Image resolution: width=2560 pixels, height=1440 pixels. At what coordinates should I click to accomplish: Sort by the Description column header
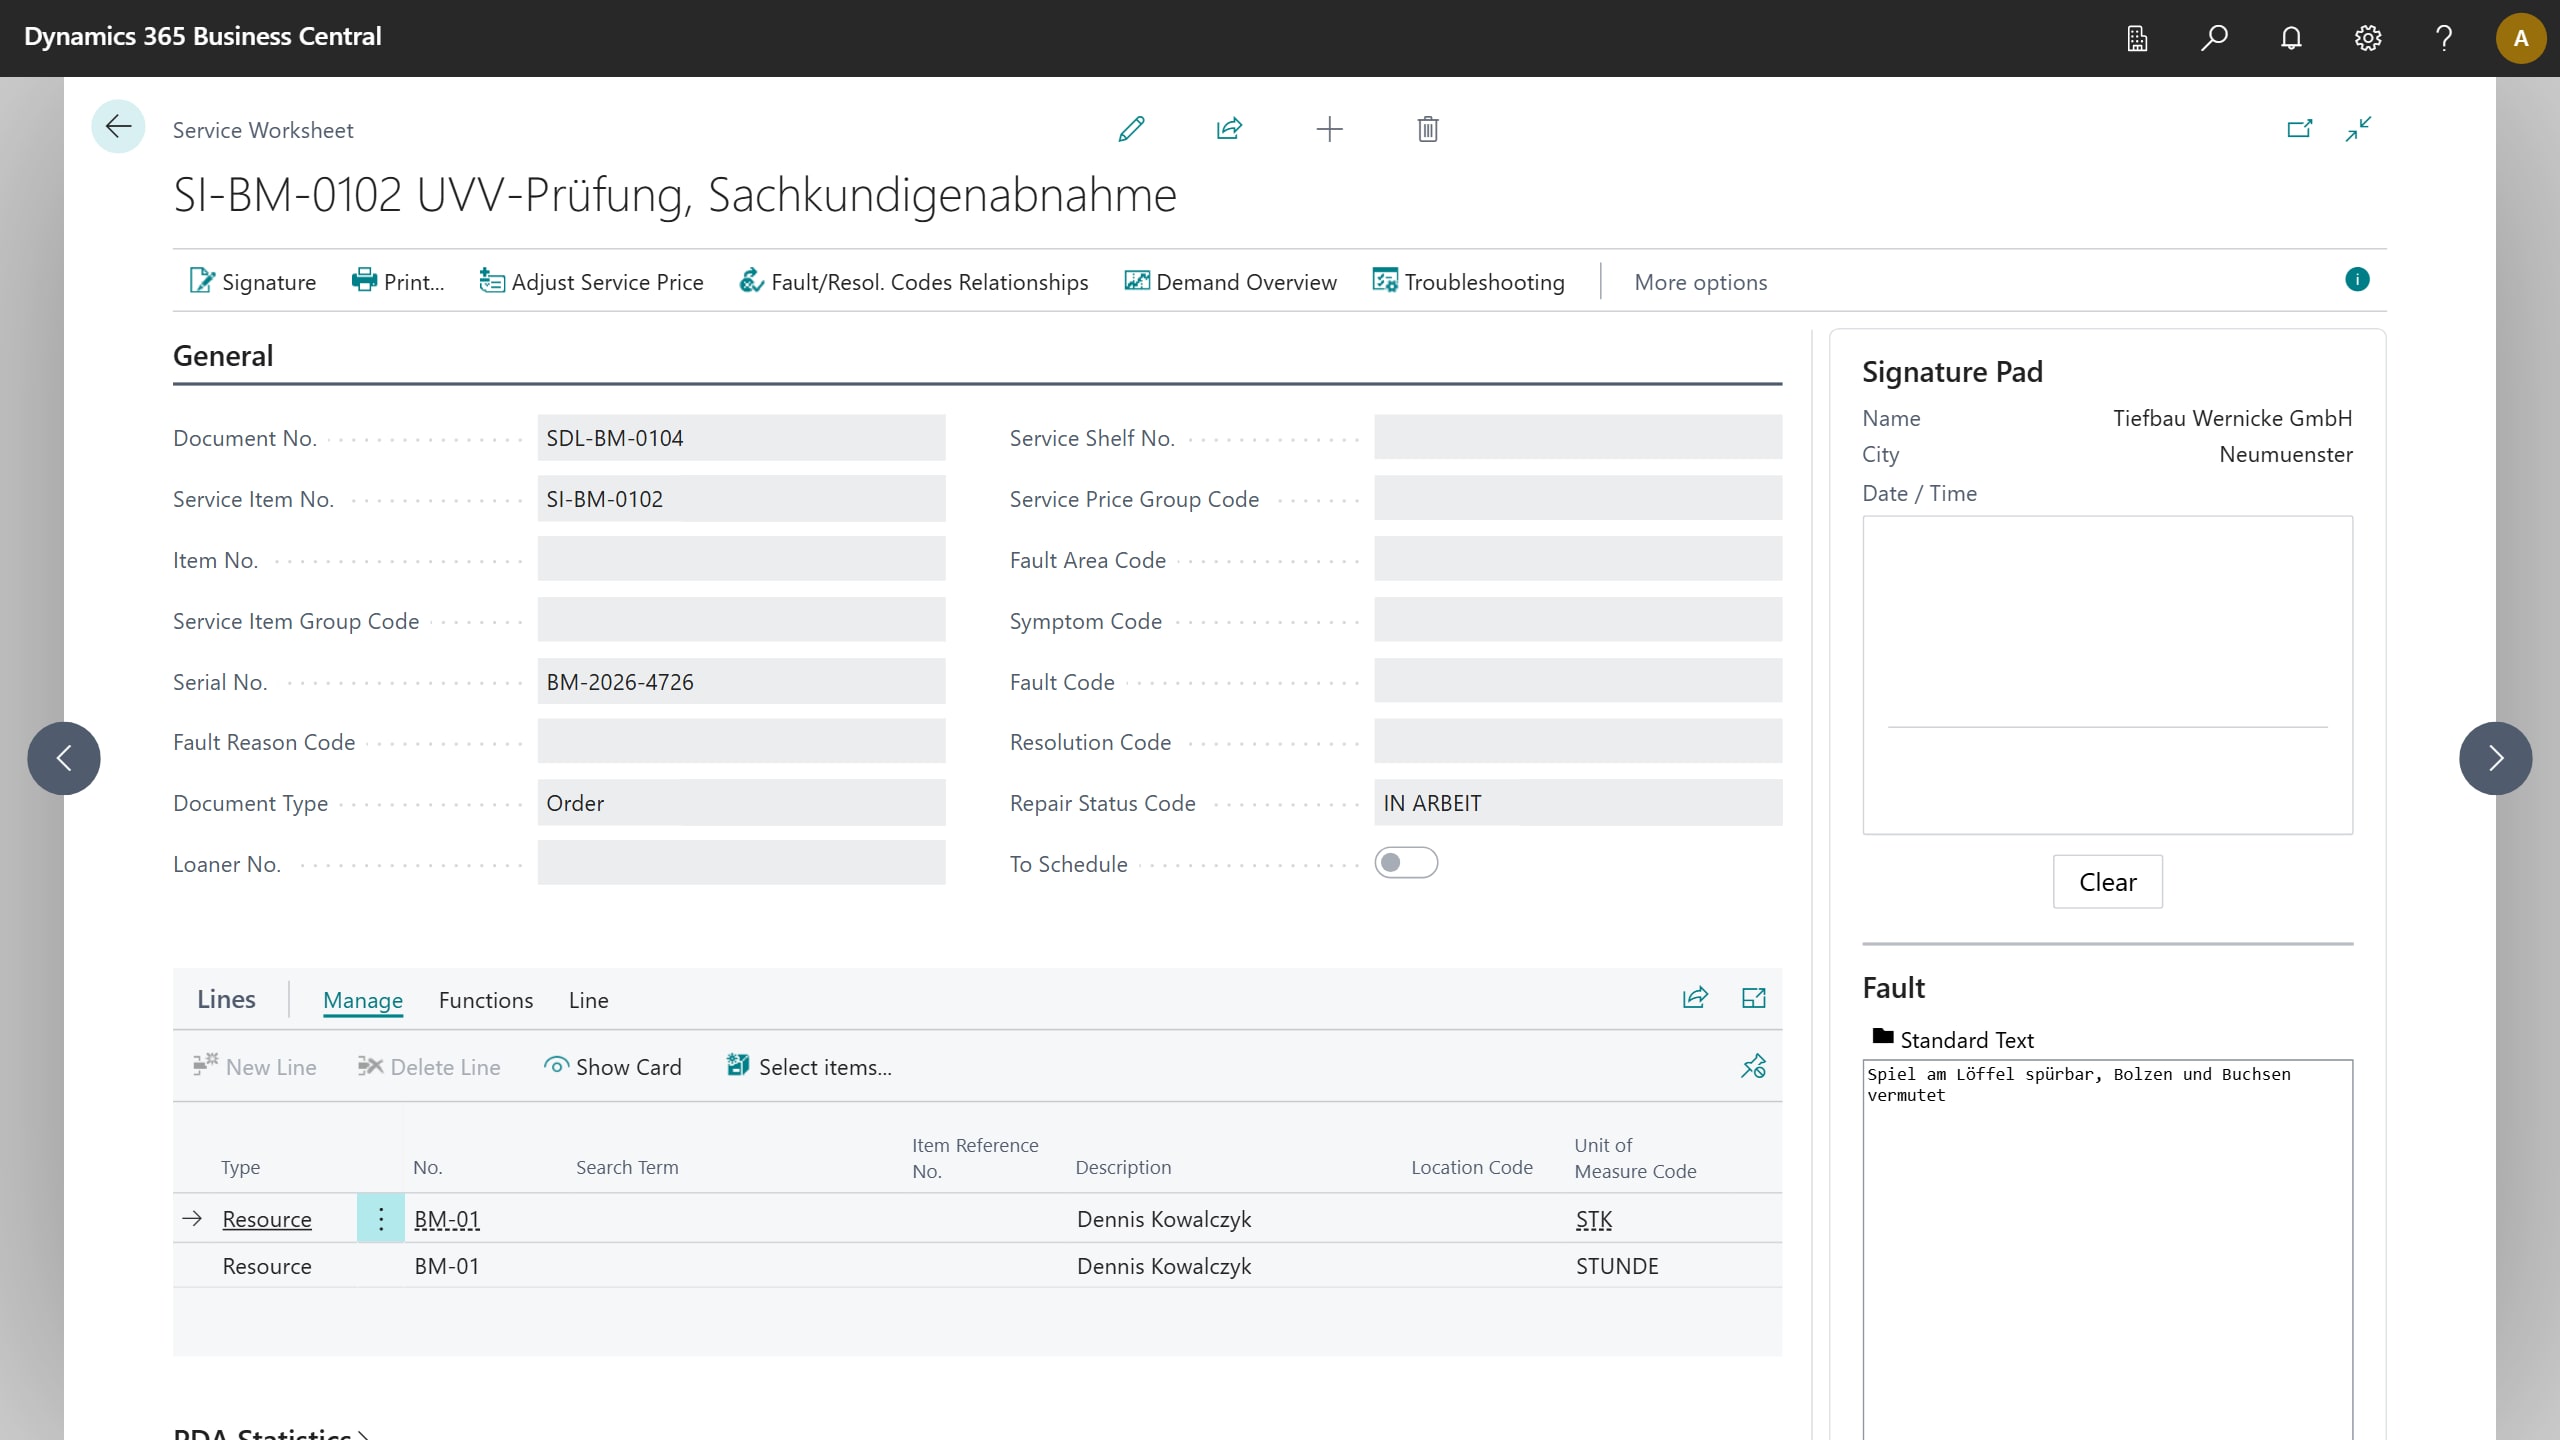(x=1123, y=1167)
